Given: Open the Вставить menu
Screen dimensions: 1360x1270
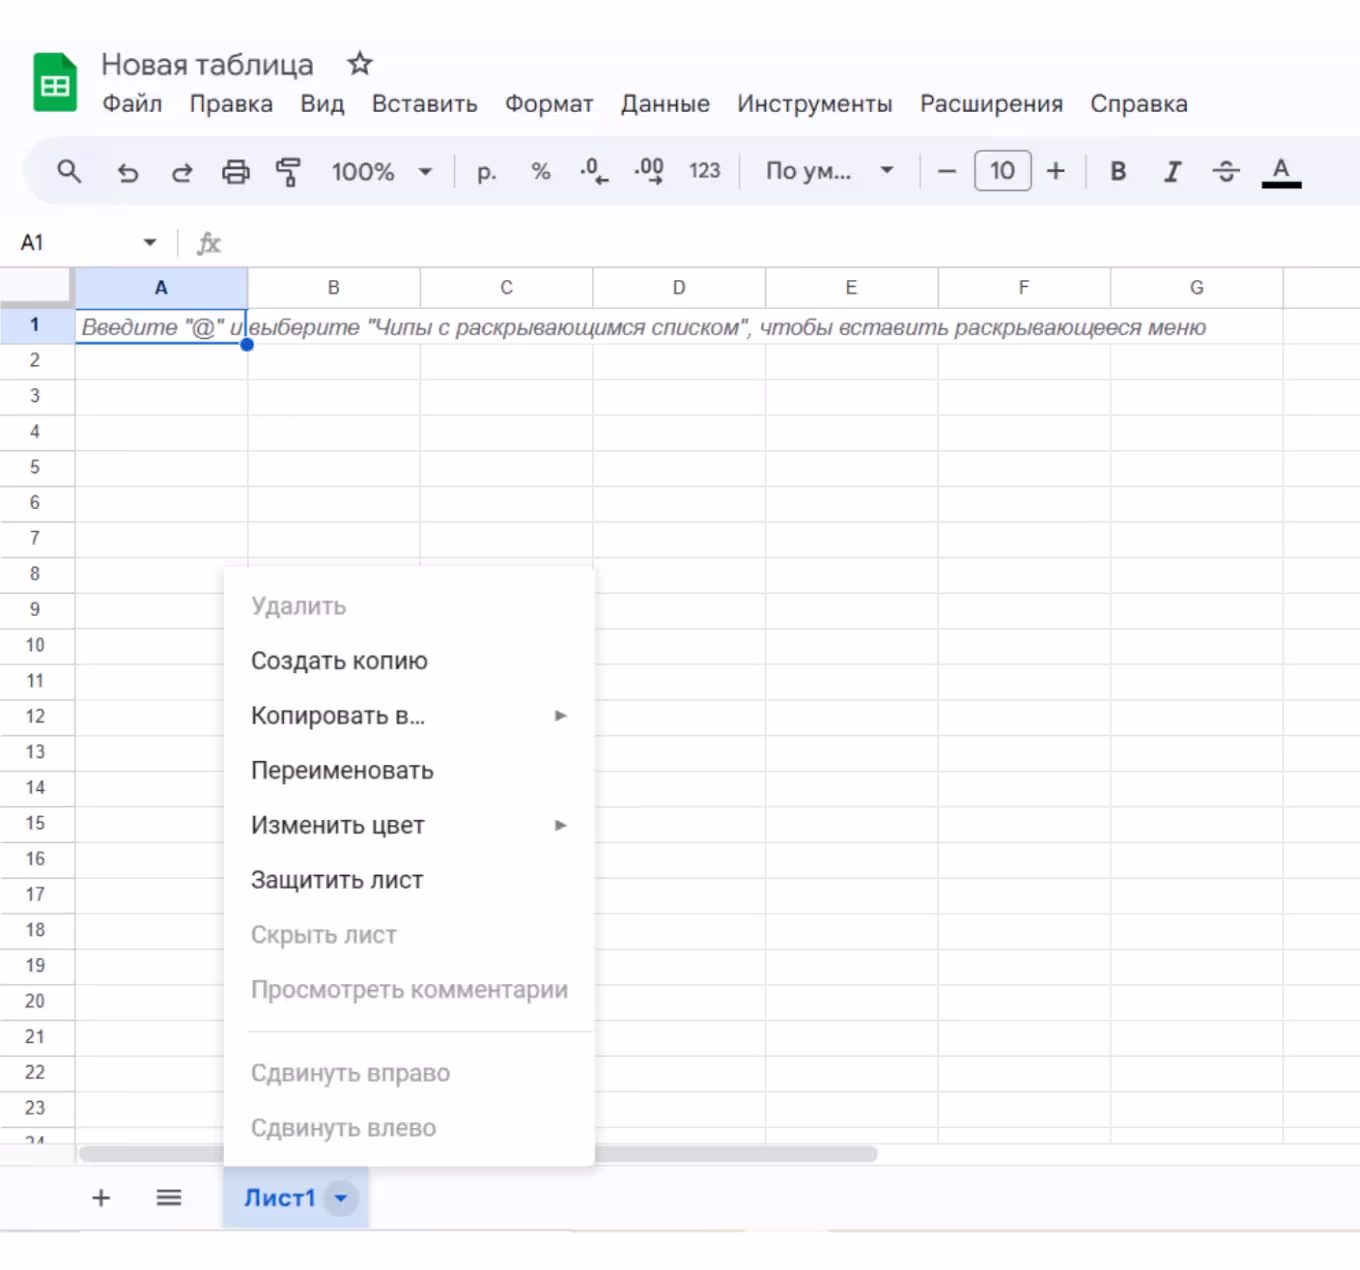Looking at the screenshot, I should point(424,104).
